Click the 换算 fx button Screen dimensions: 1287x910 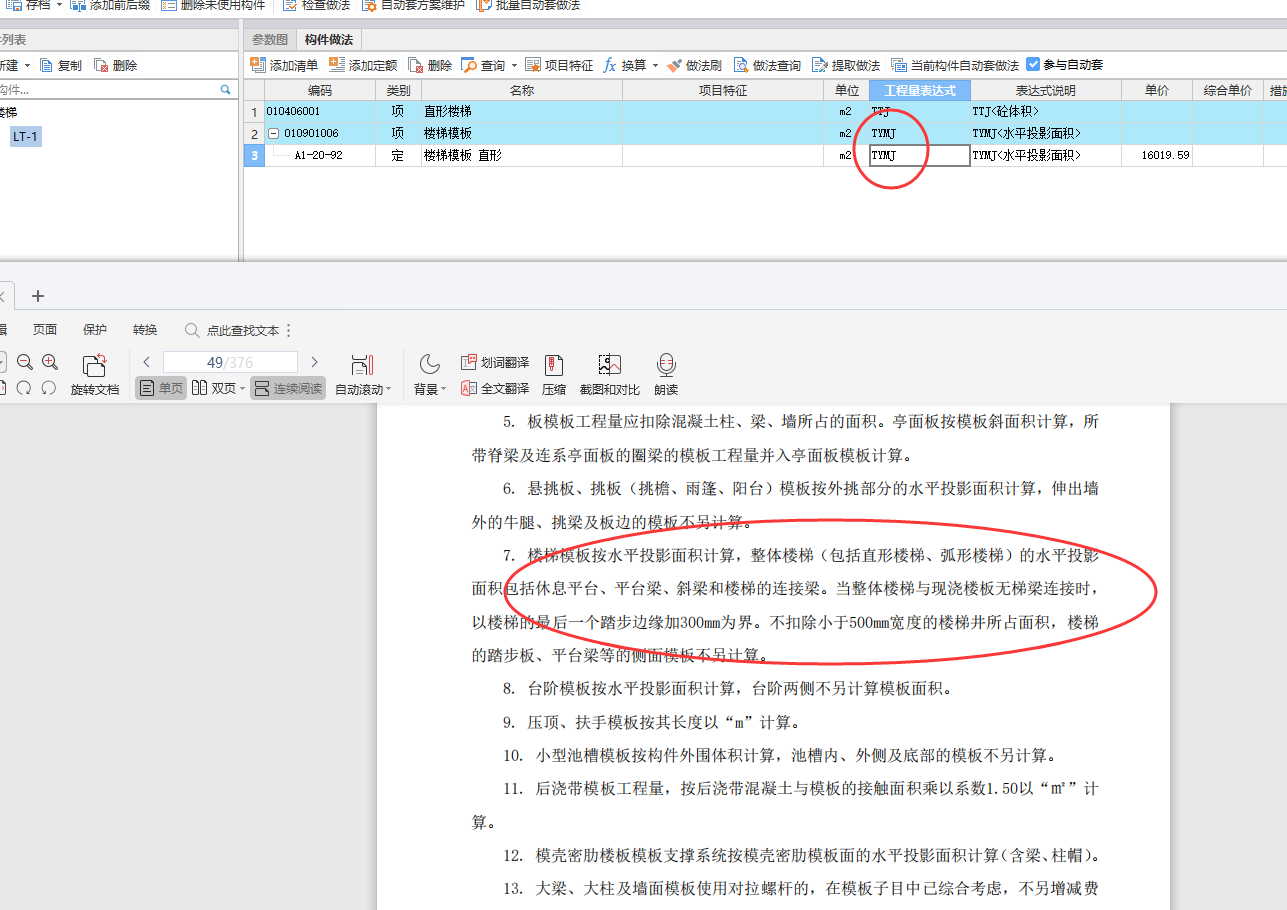(625, 65)
